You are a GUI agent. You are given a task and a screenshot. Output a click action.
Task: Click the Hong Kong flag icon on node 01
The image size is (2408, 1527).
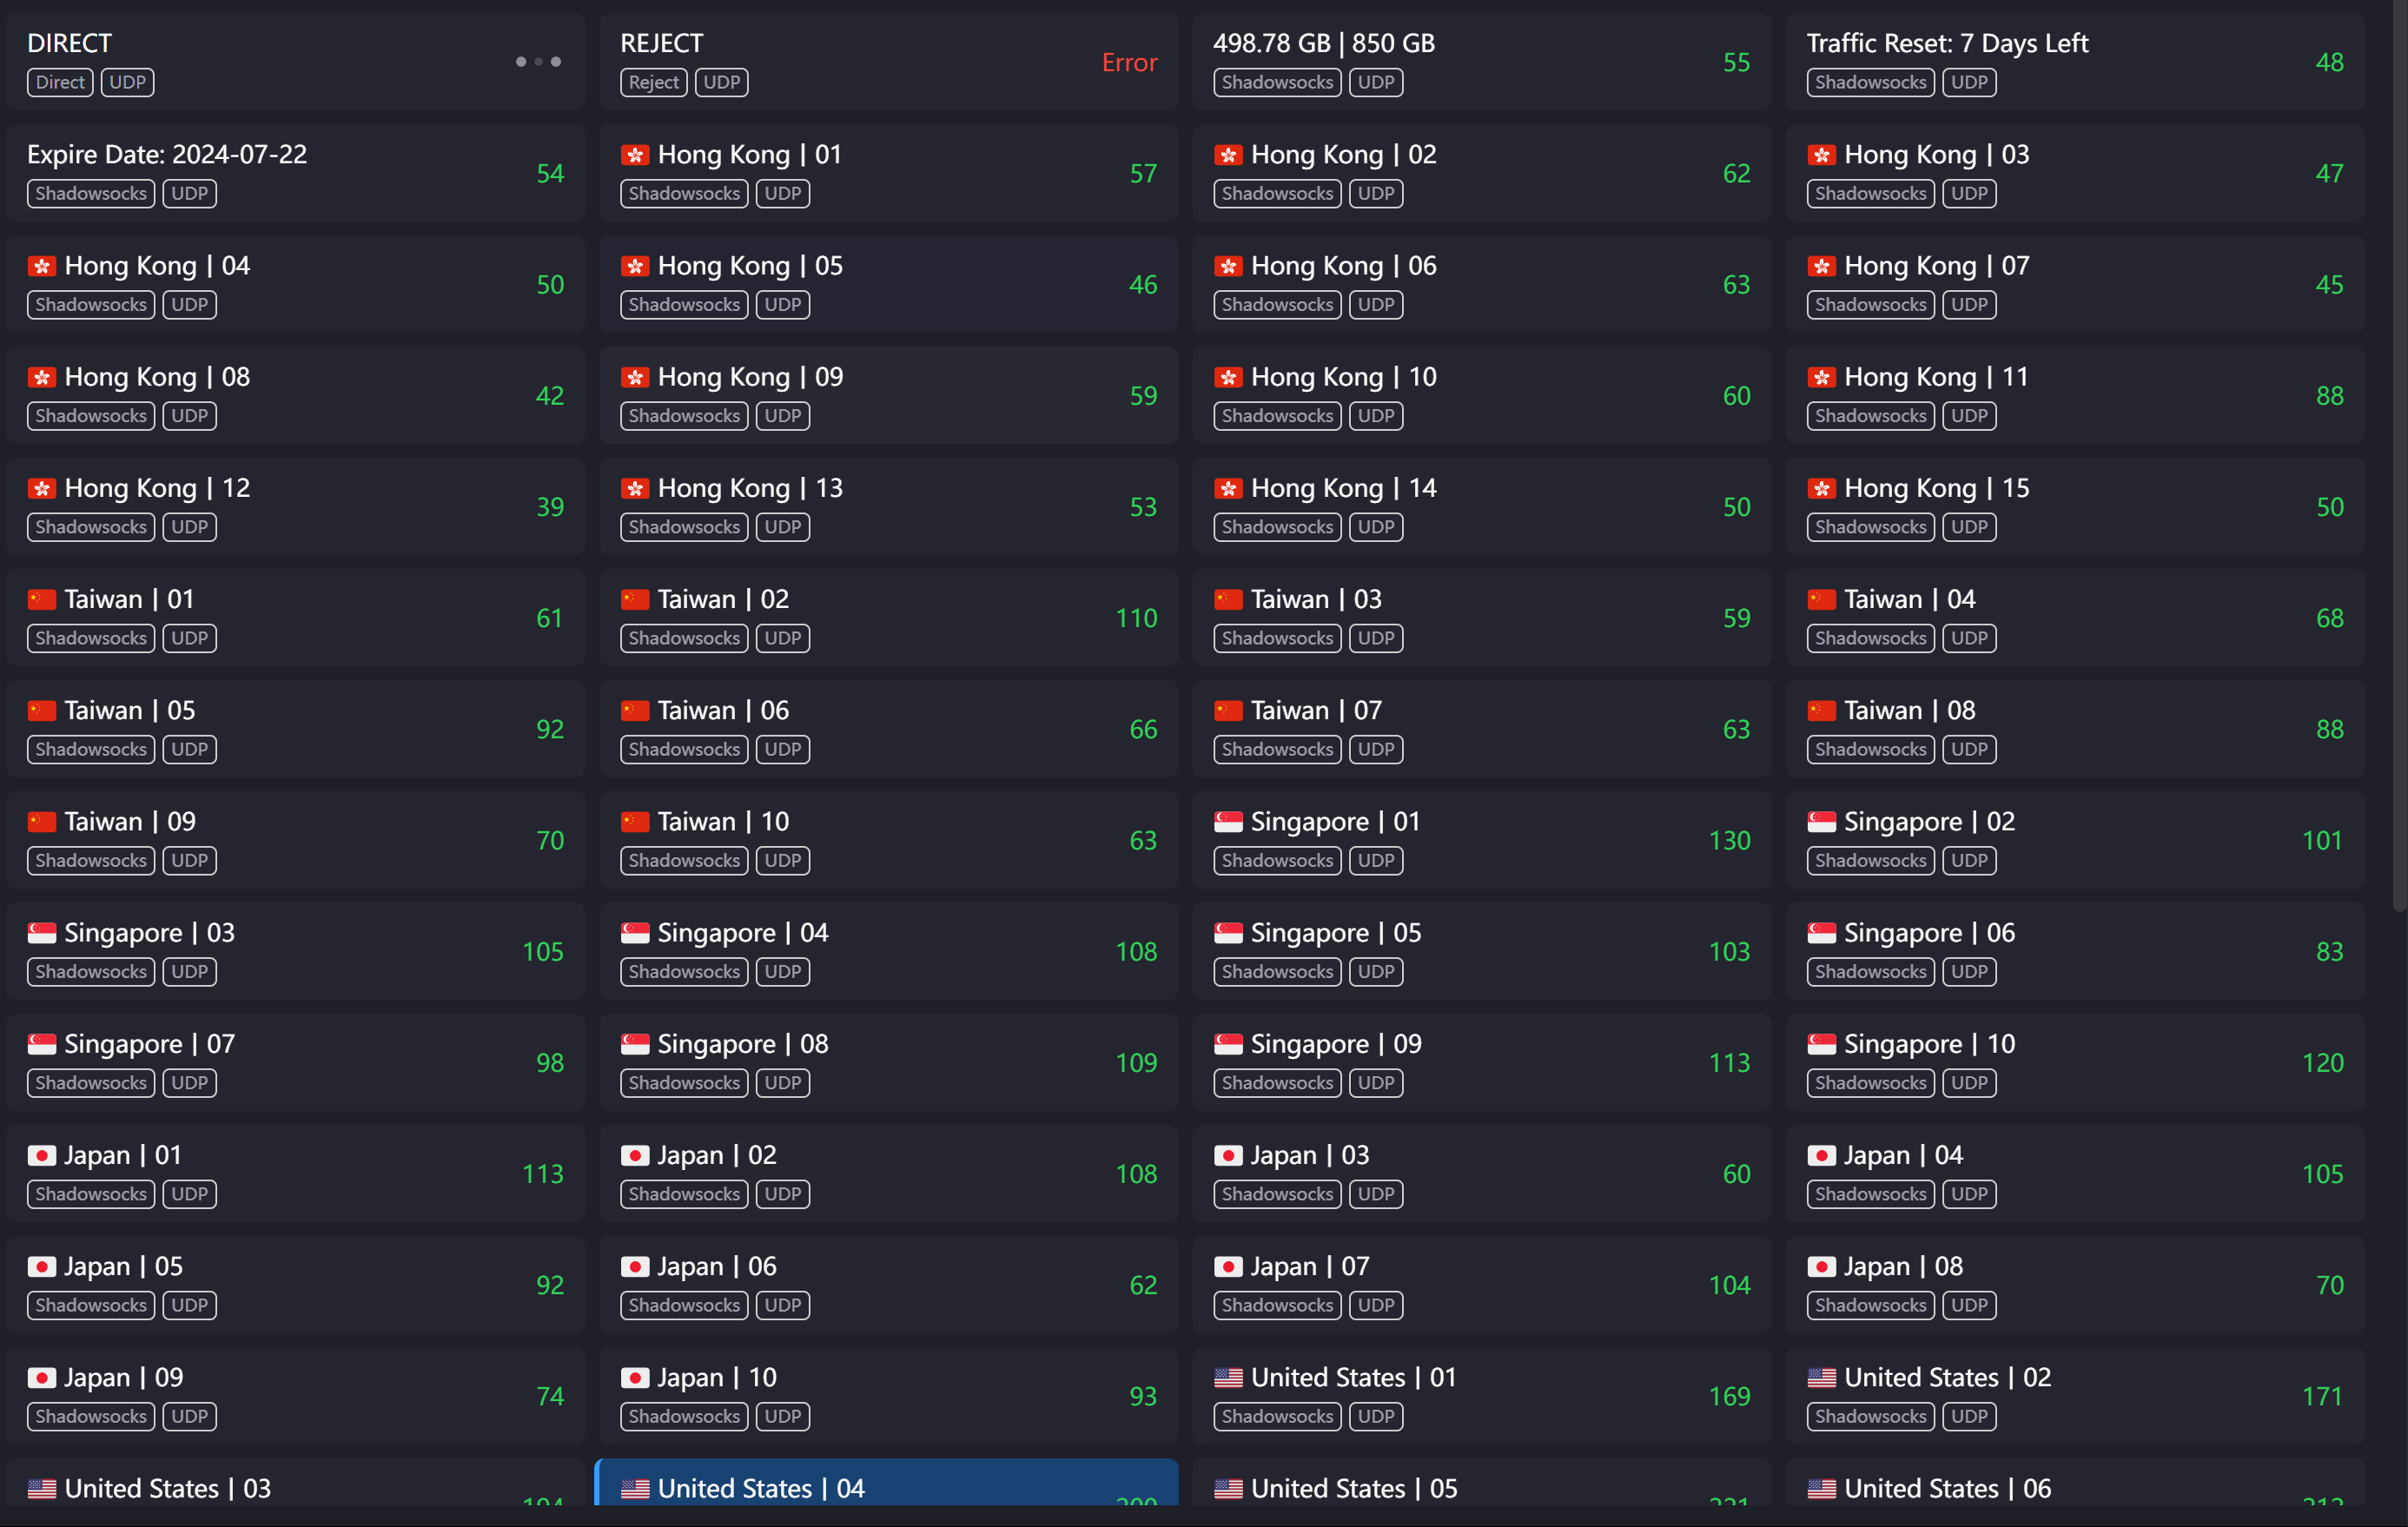[x=635, y=155]
